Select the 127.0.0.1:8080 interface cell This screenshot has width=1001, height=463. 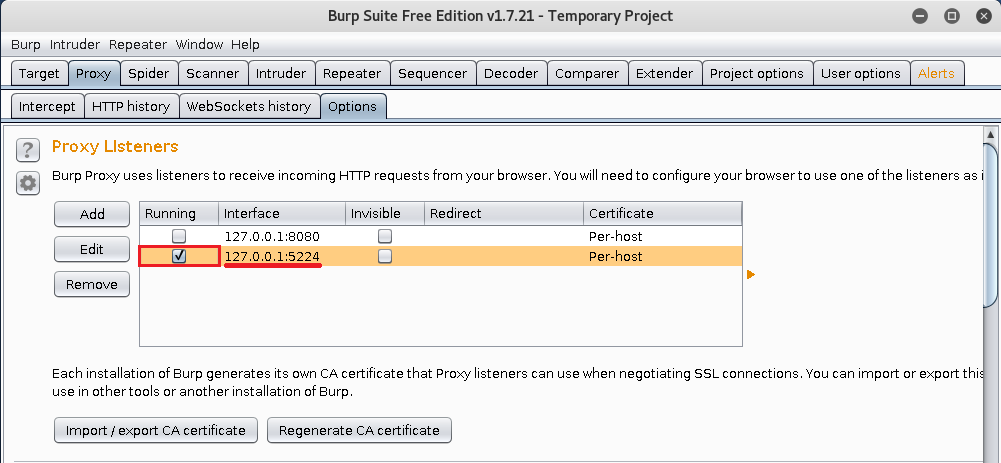[282, 236]
